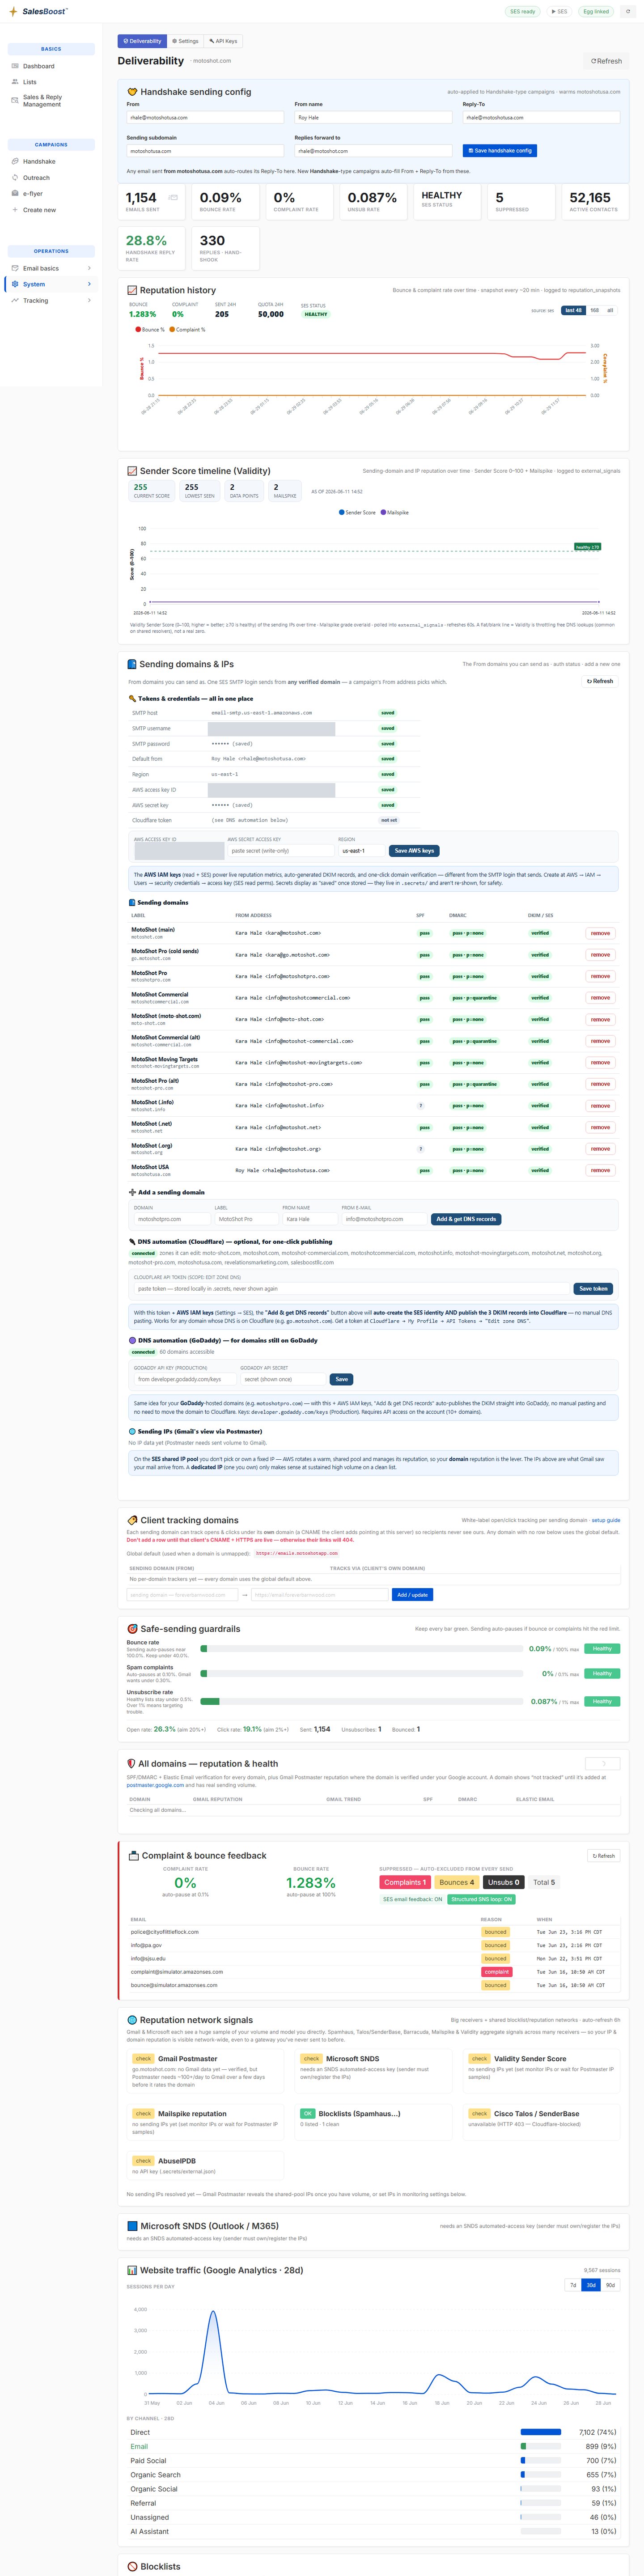Switch website traffic to 7d range

(573, 2285)
